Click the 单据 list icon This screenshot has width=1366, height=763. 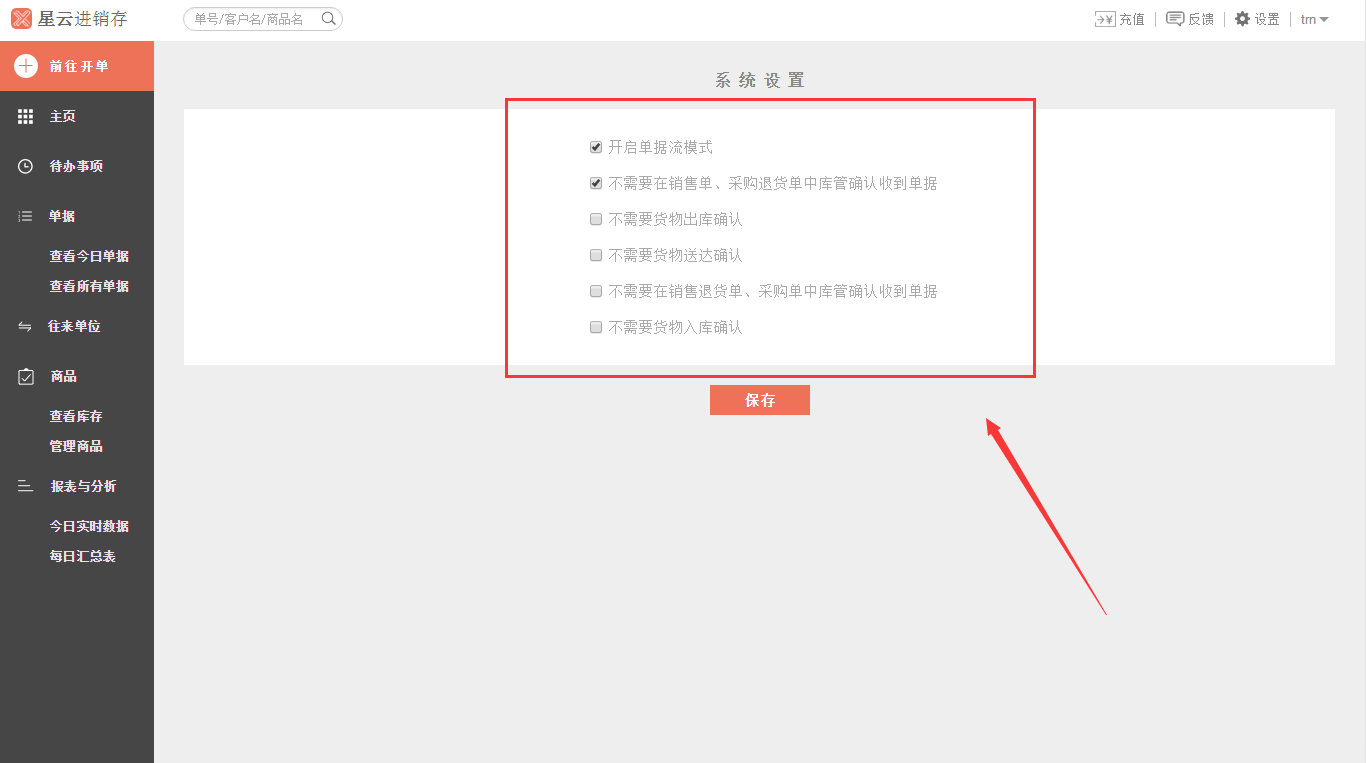[x=25, y=216]
